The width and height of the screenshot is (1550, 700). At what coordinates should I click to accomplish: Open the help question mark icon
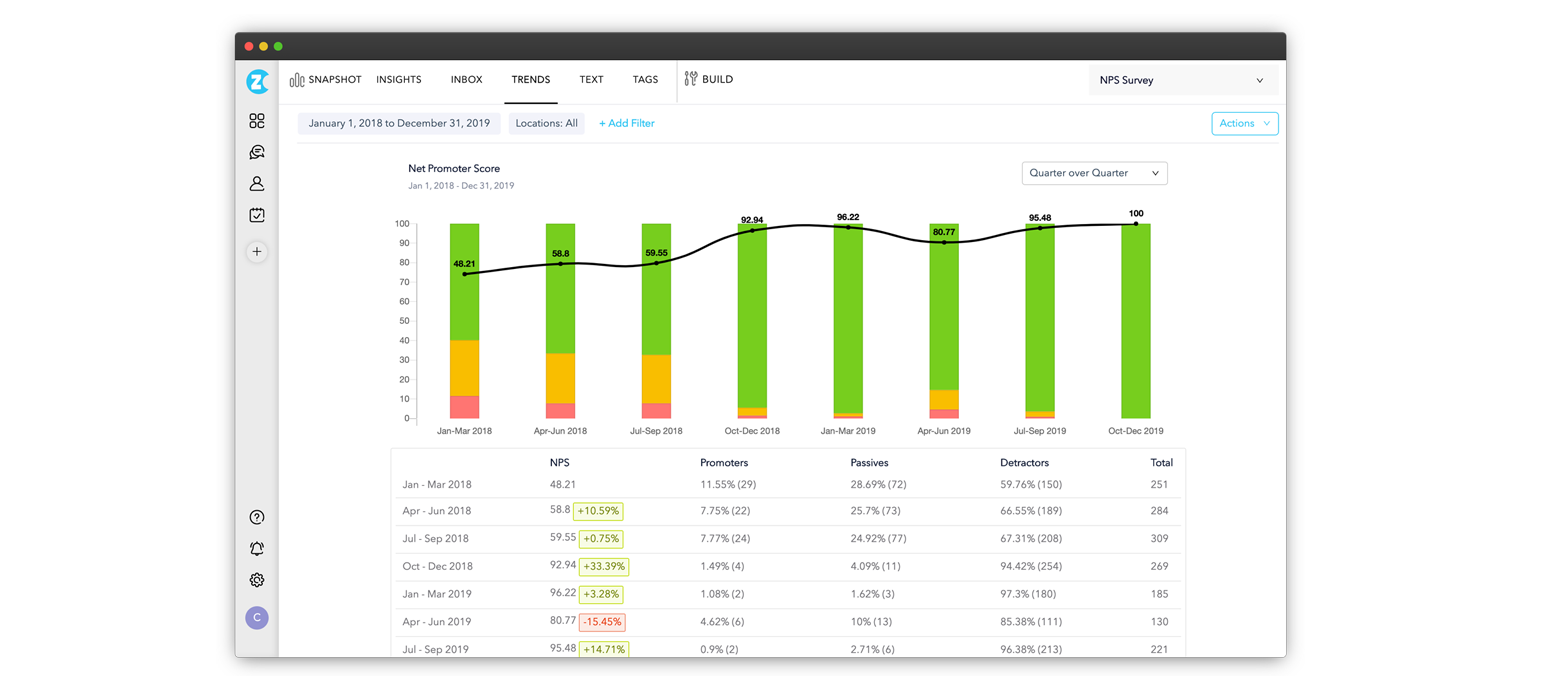[x=257, y=517]
